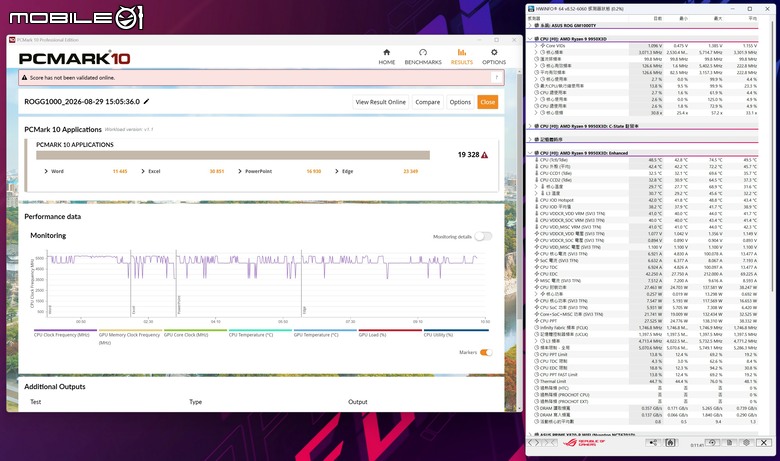
Task: Click the Excel marker on monitoring chart
Action: pos(134,310)
